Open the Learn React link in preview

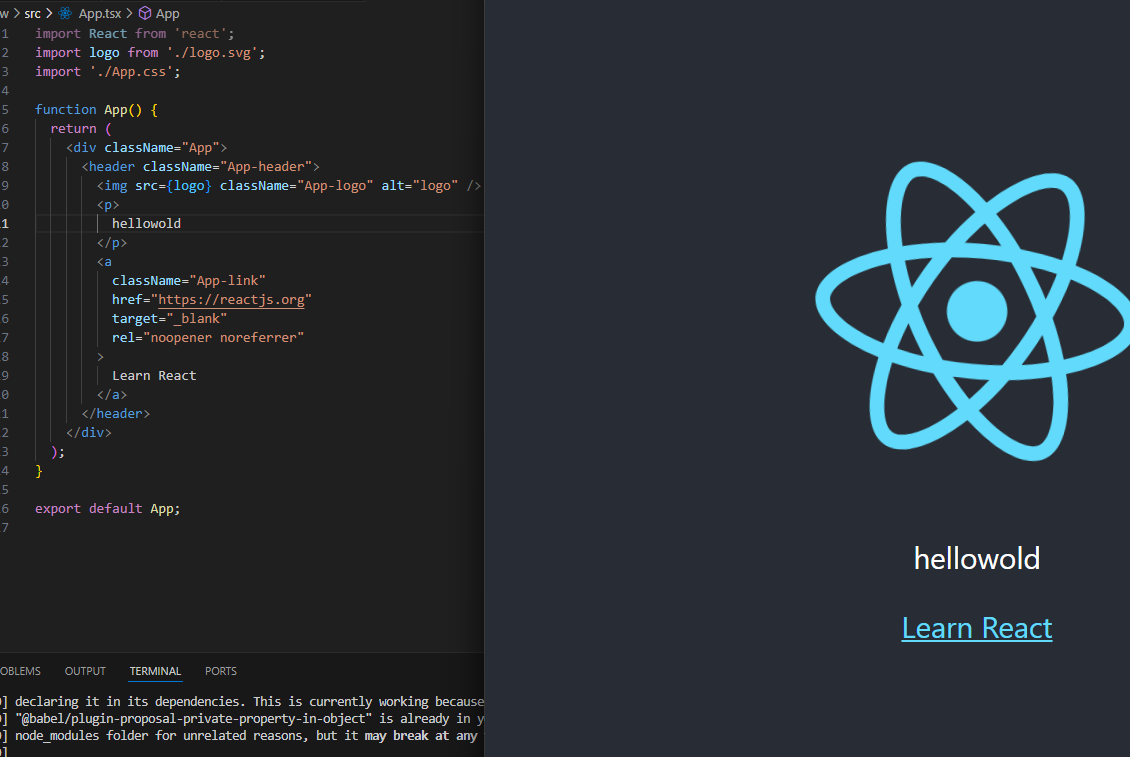tap(976, 628)
